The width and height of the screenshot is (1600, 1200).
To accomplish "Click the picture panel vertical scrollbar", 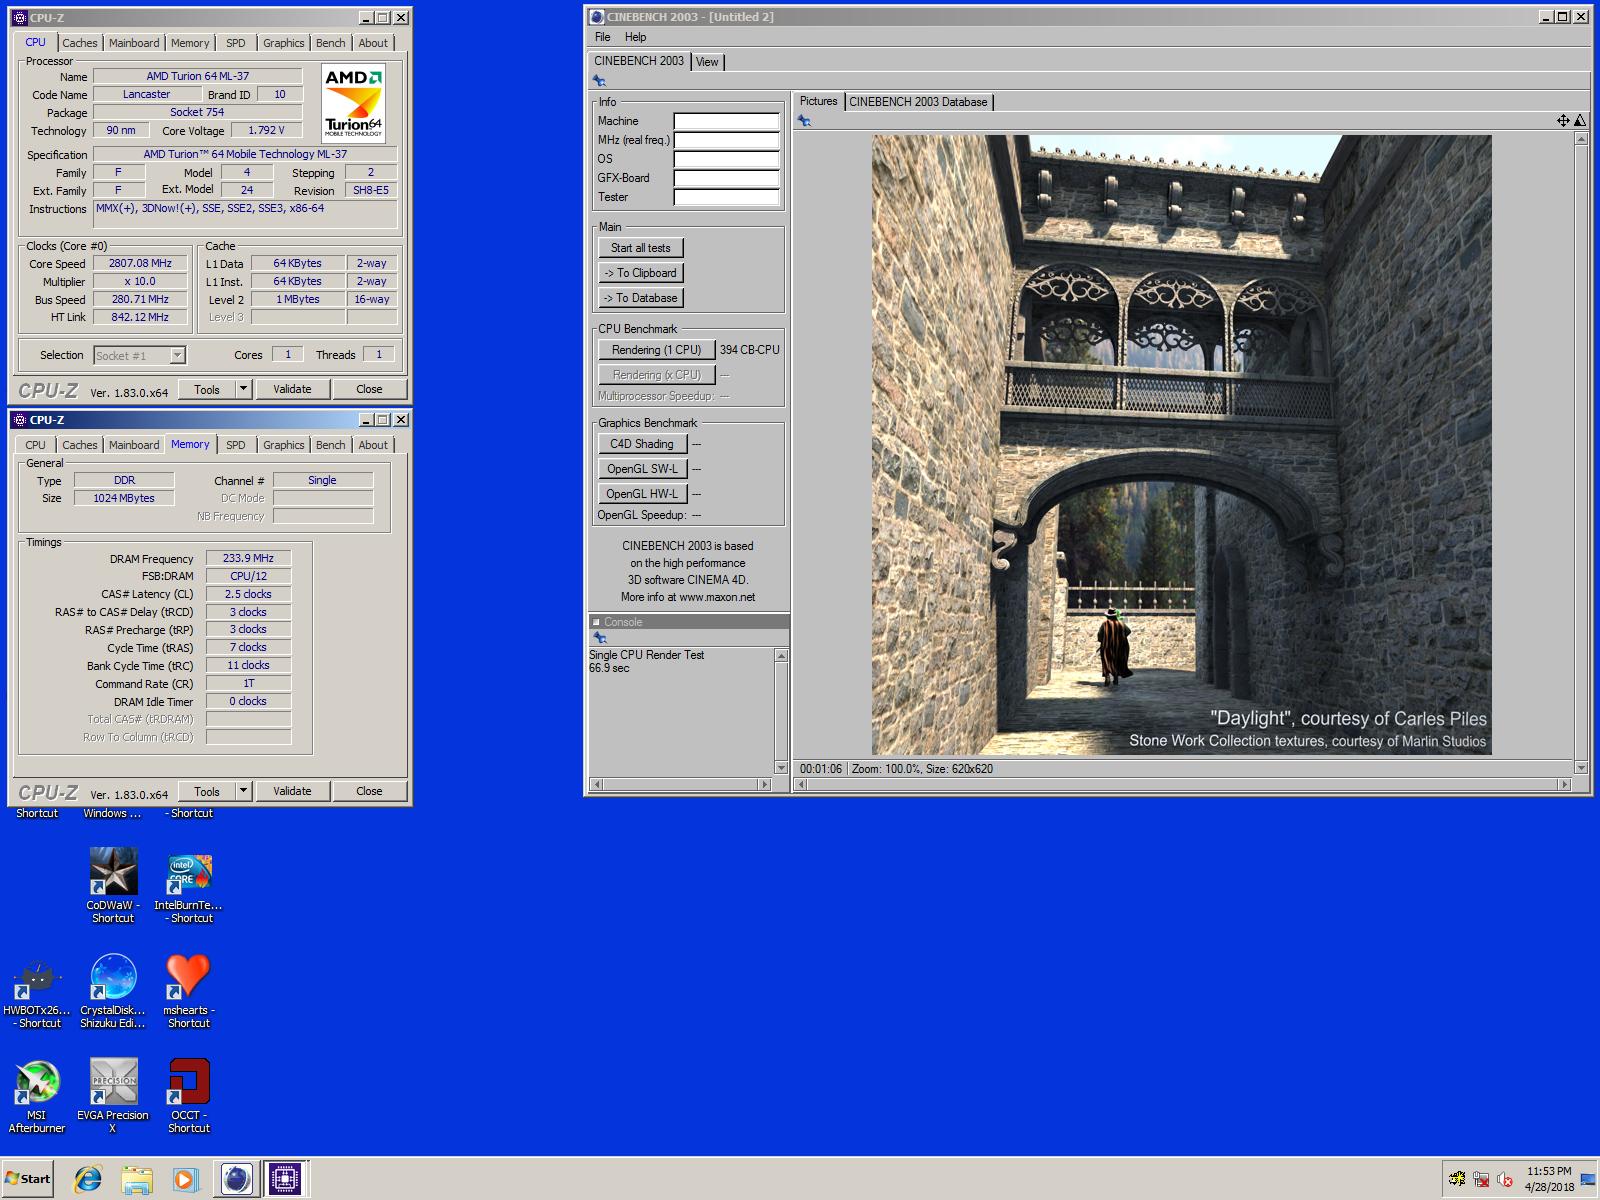I will (1581, 453).
